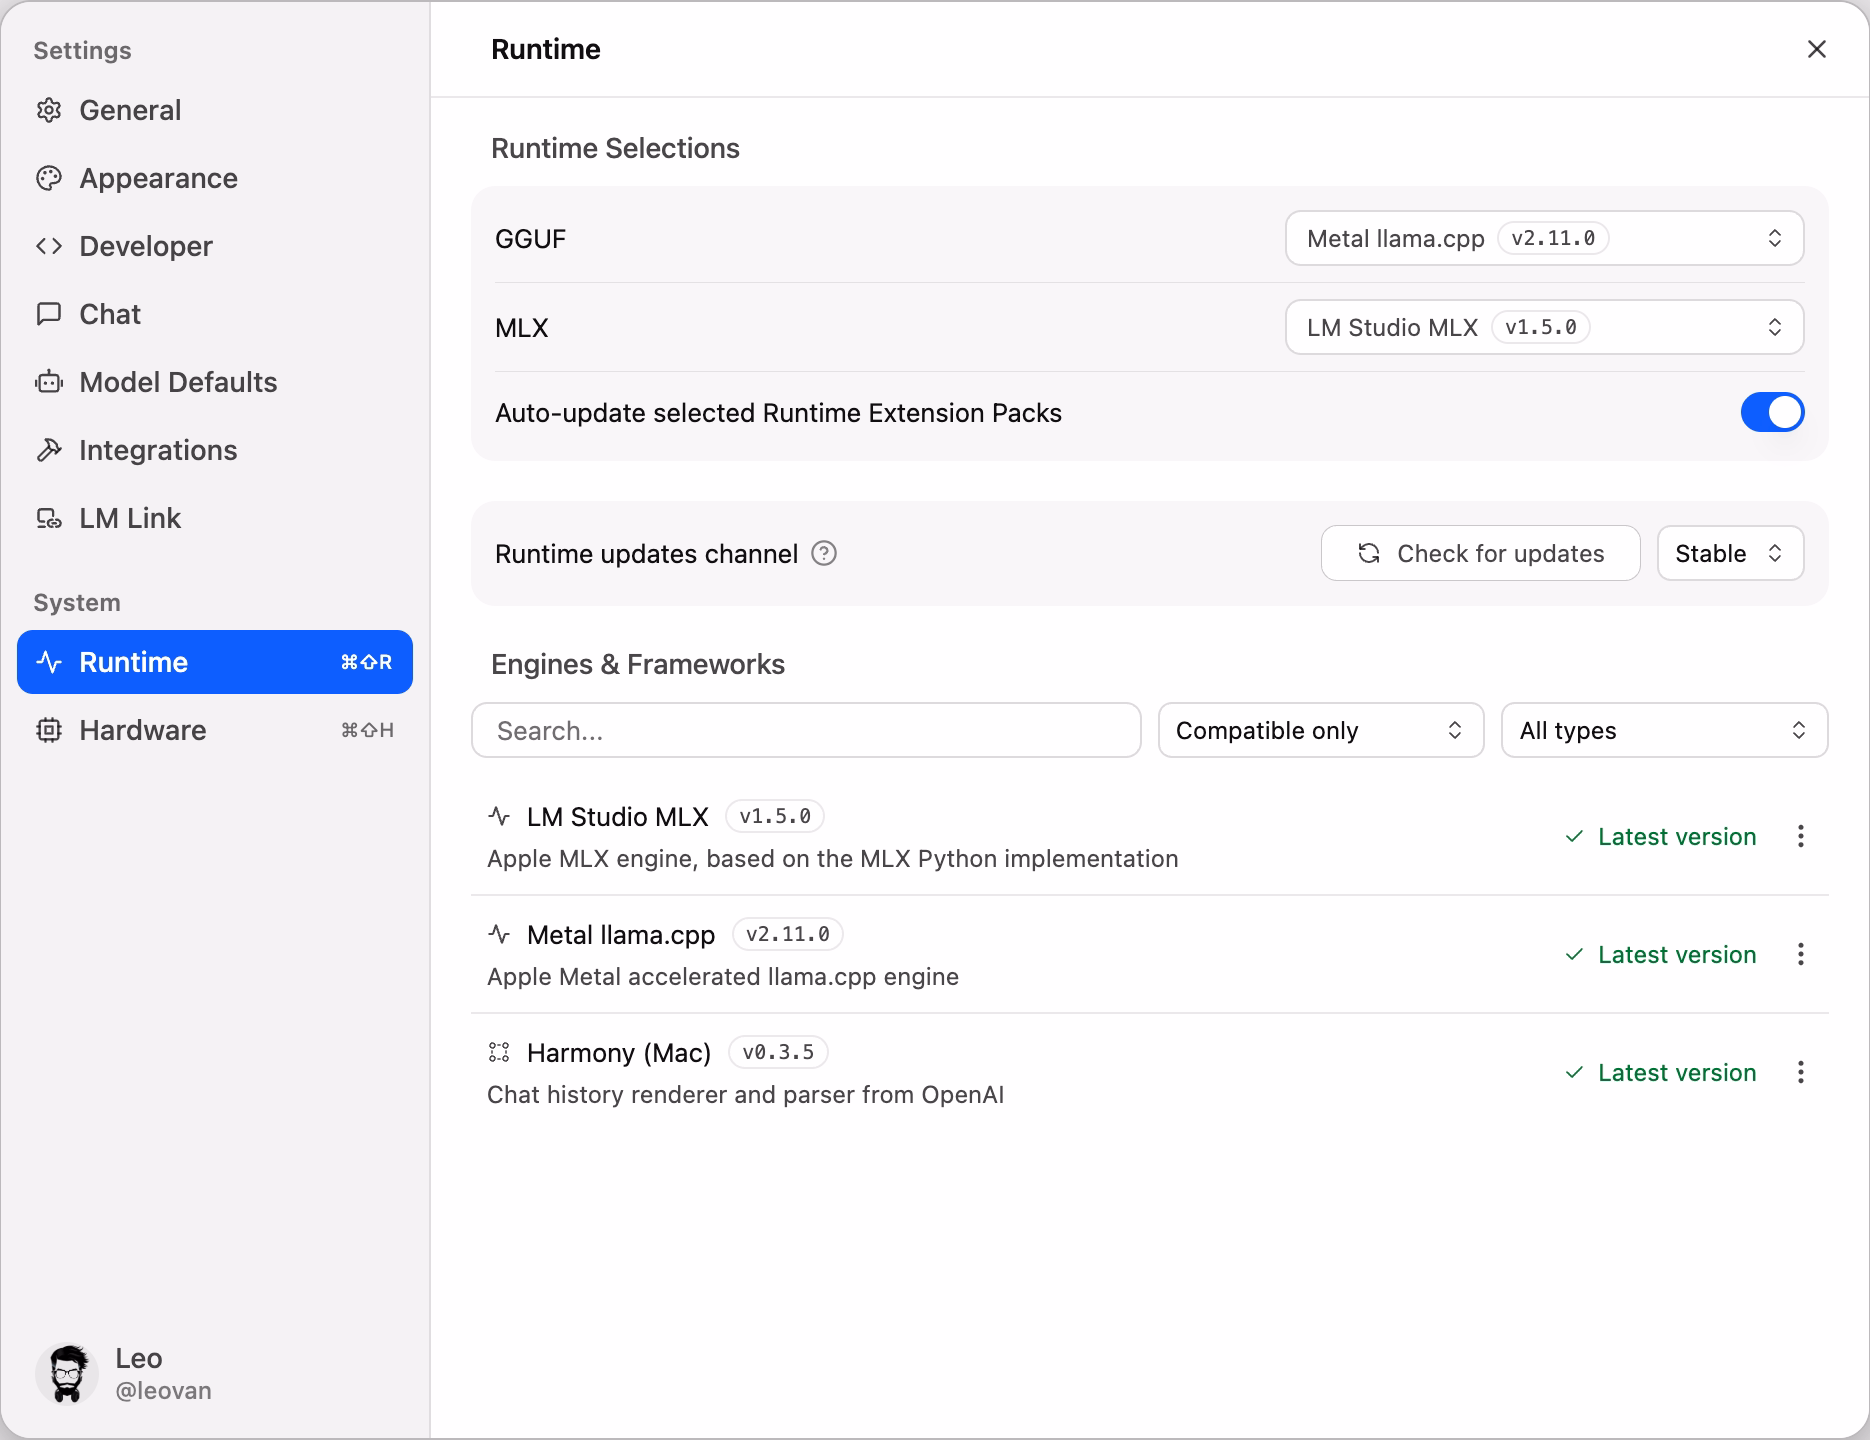Click the Leo user profile avatar
This screenshot has width=1870, height=1440.
67,1373
